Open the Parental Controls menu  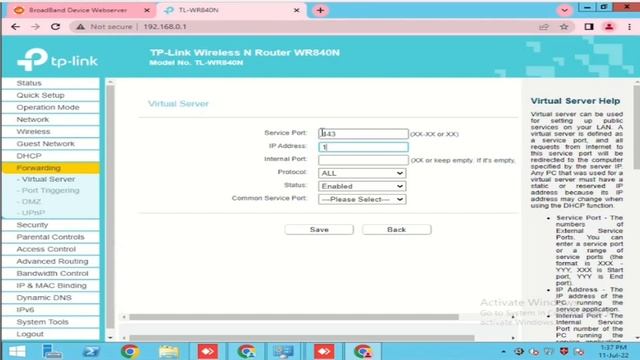(x=51, y=237)
